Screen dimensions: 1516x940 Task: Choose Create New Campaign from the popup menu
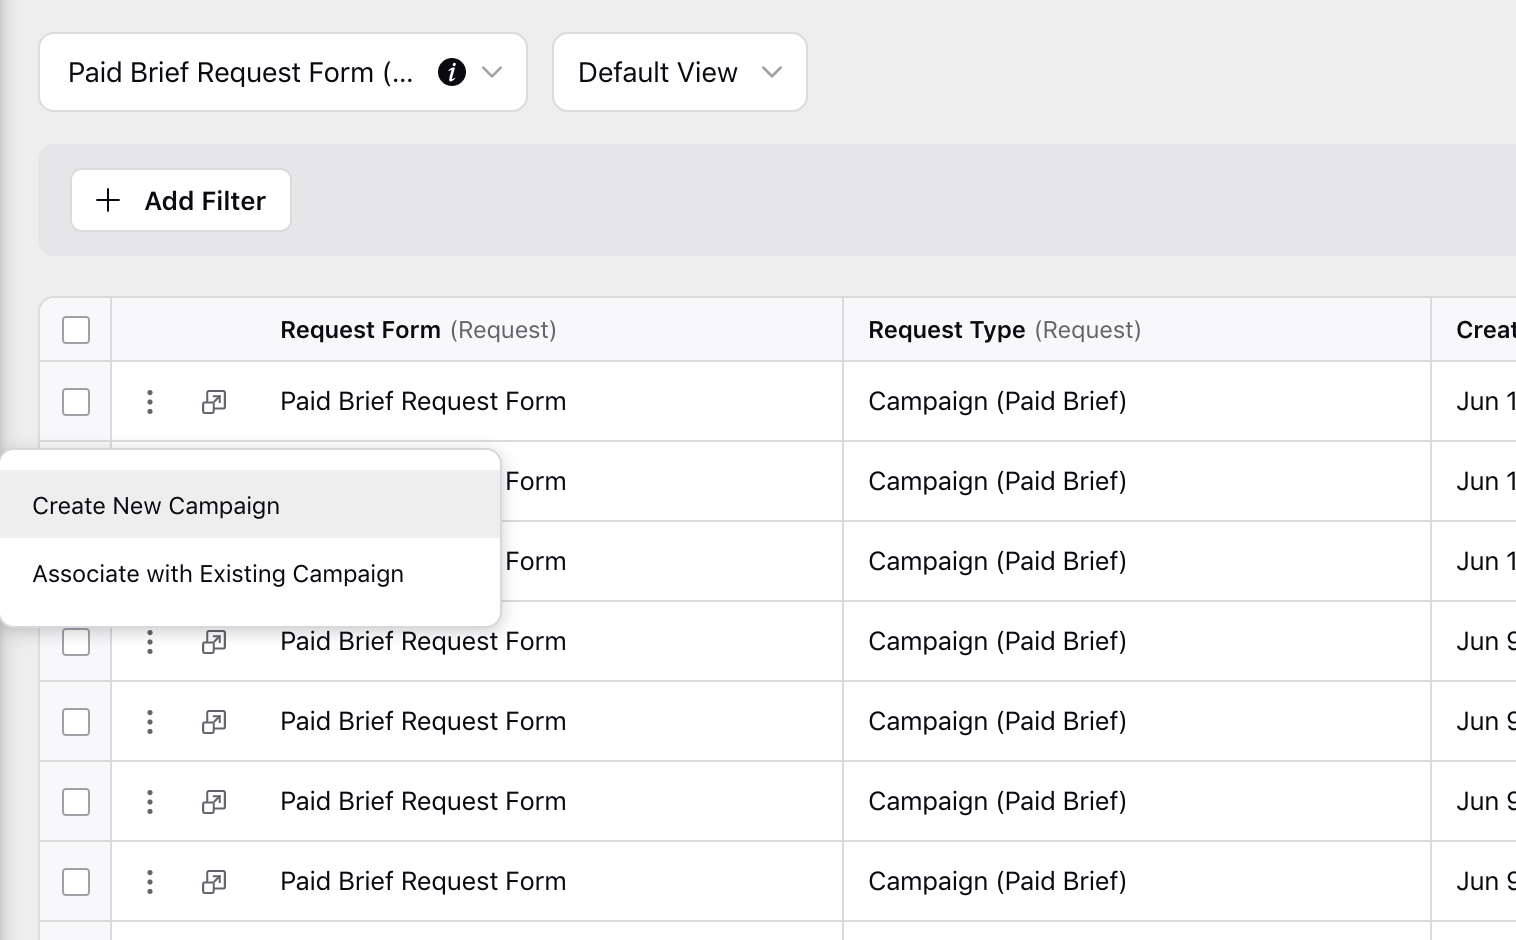click(x=250, y=505)
